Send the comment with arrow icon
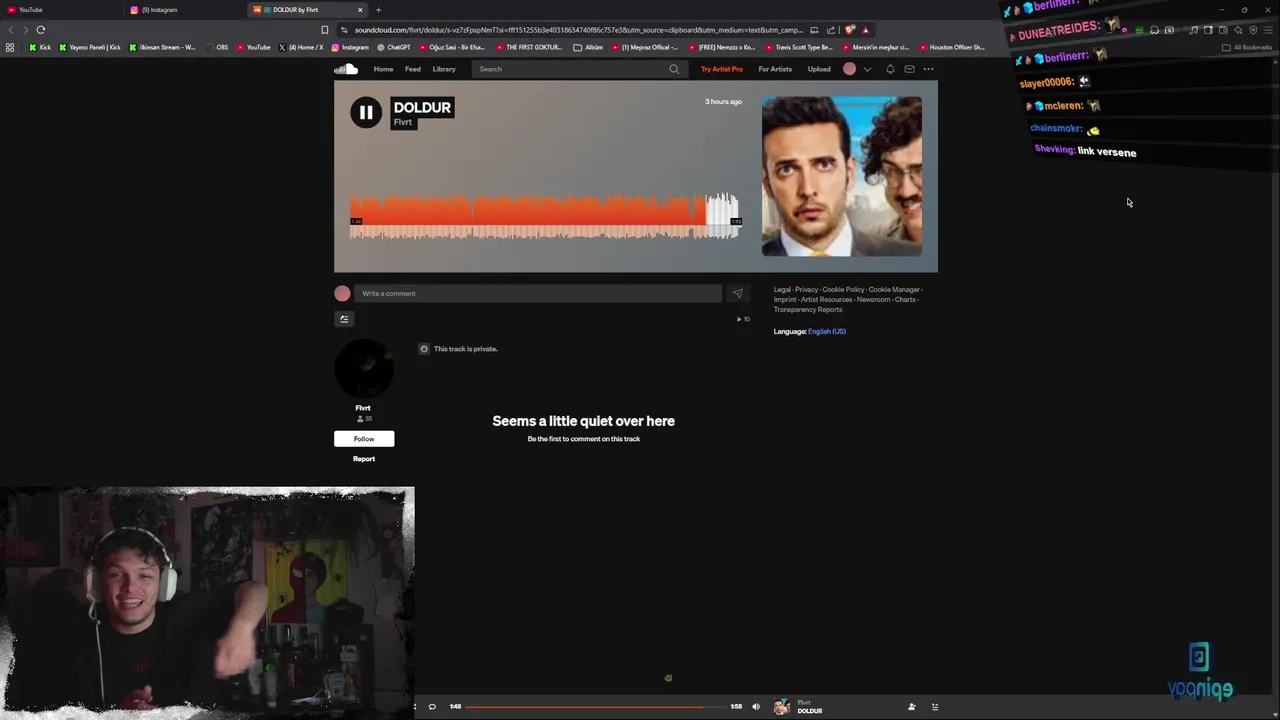This screenshot has height=720, width=1280. 738,293
